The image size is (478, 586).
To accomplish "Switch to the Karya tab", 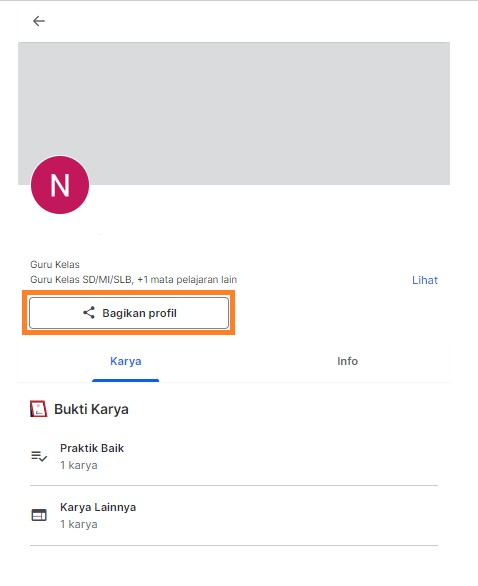I will 126,361.
